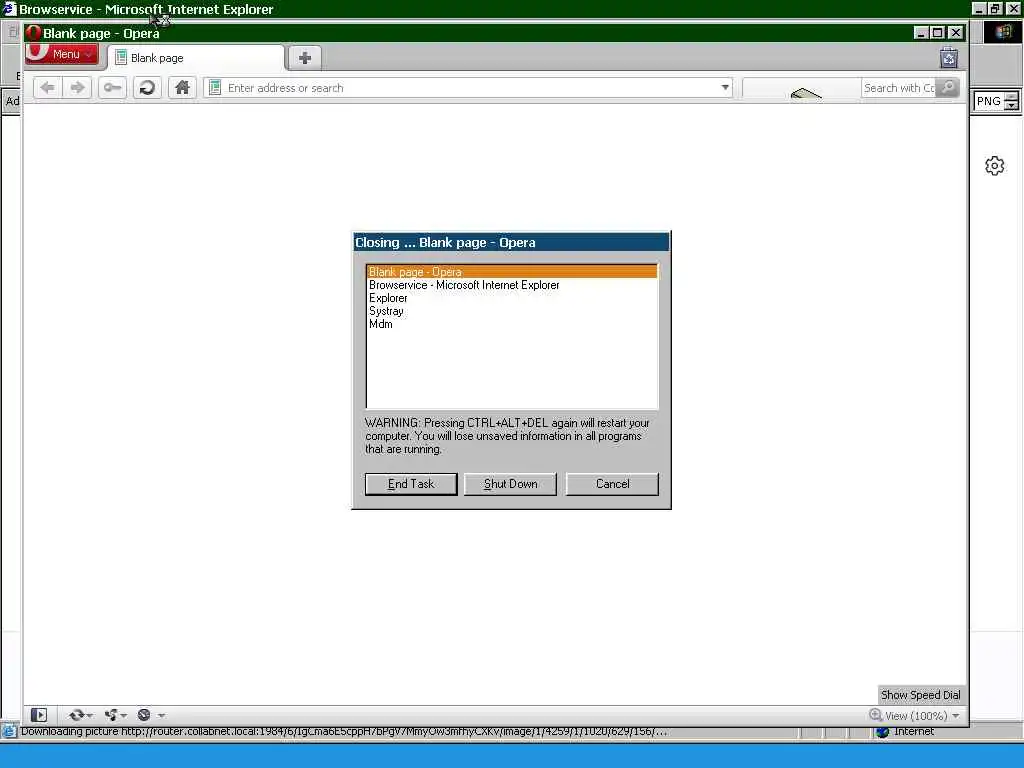Click the Opera logo in the title bar

click(33, 33)
